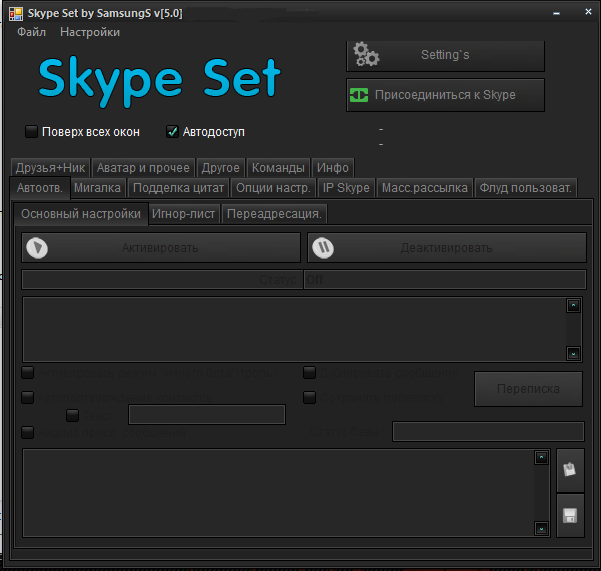The width and height of the screenshot is (601, 571).
Task: Click the paste clipboard icon button
Action: tap(570, 470)
